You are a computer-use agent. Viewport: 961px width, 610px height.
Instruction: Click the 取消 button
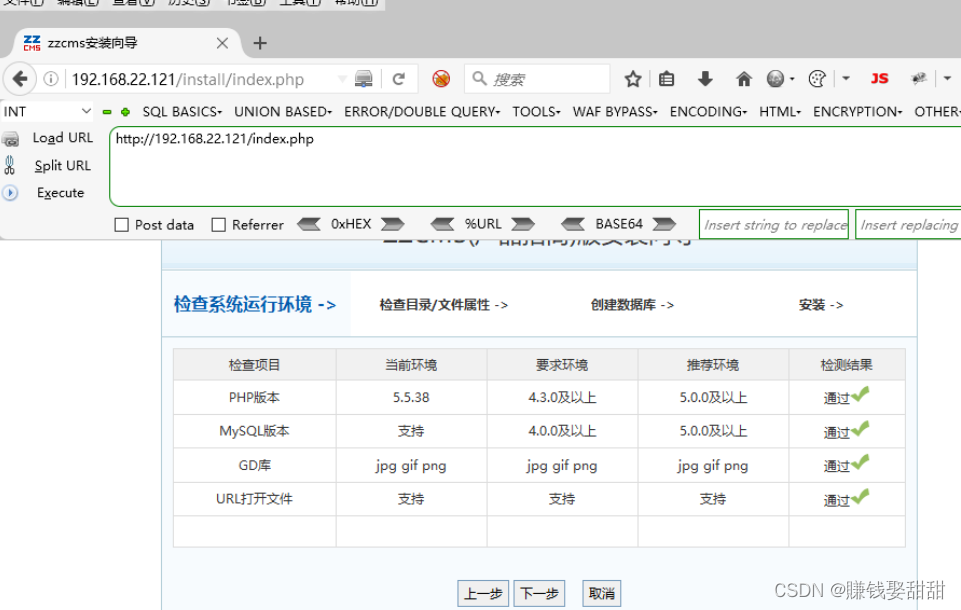pos(601,593)
